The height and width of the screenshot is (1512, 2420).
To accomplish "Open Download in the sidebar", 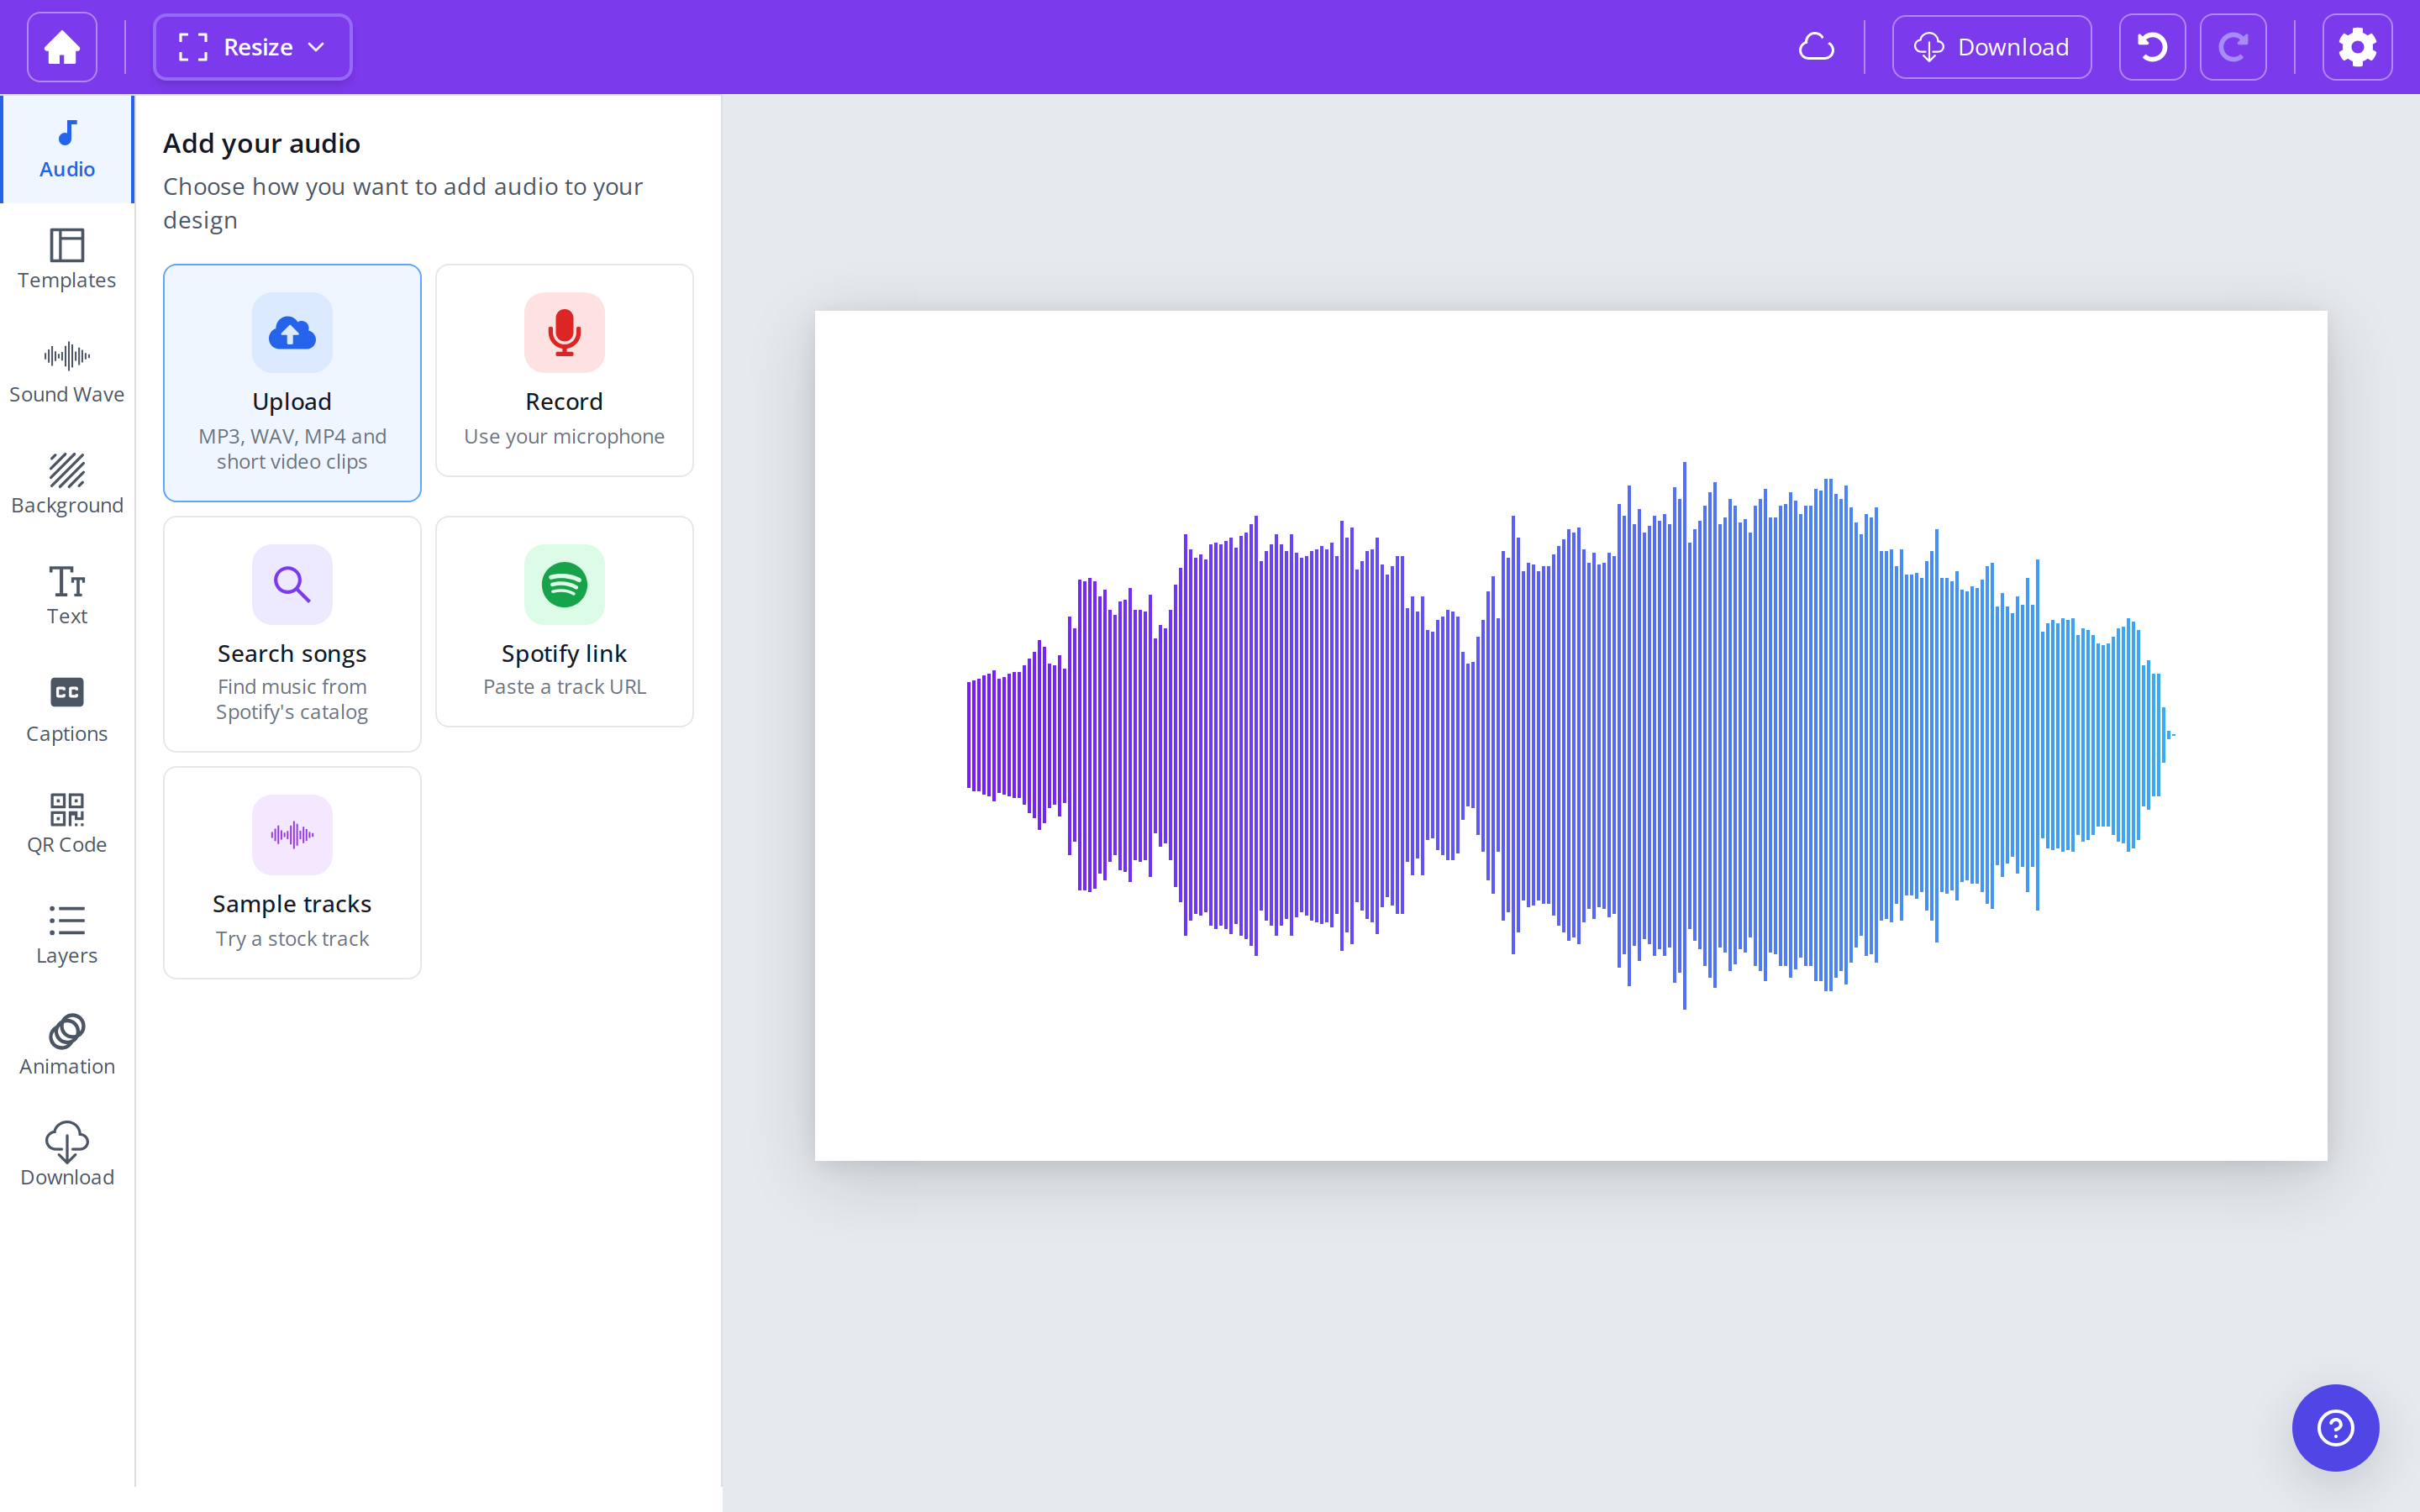I will point(67,1156).
